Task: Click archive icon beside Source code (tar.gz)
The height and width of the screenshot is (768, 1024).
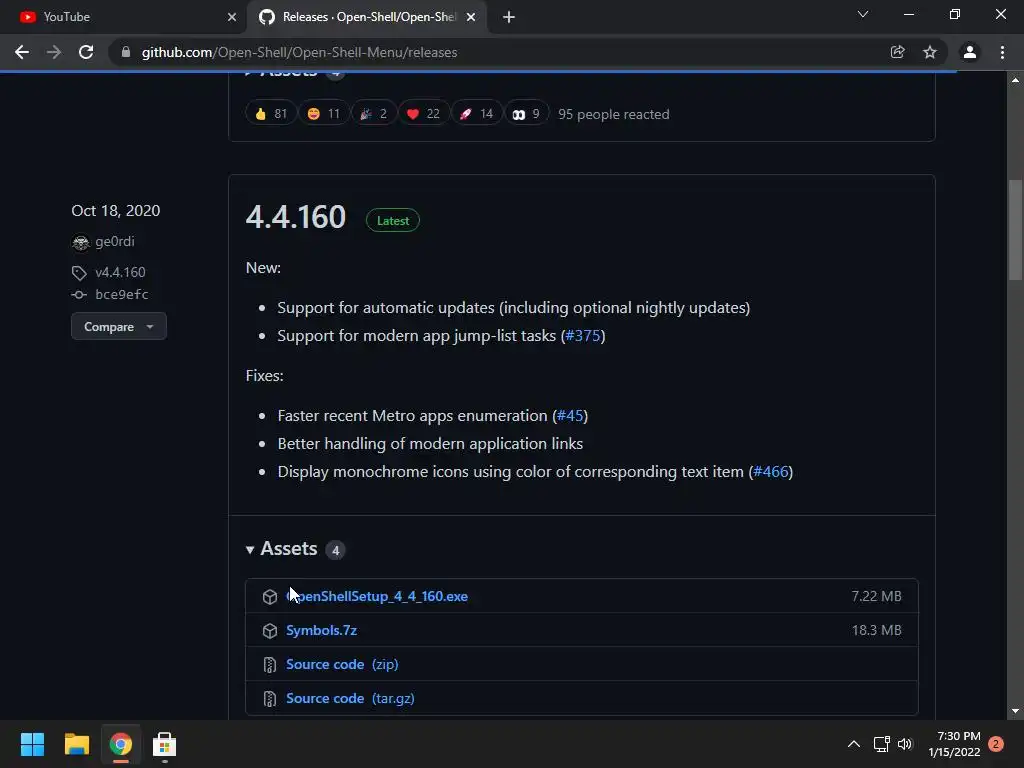Action: coord(270,699)
